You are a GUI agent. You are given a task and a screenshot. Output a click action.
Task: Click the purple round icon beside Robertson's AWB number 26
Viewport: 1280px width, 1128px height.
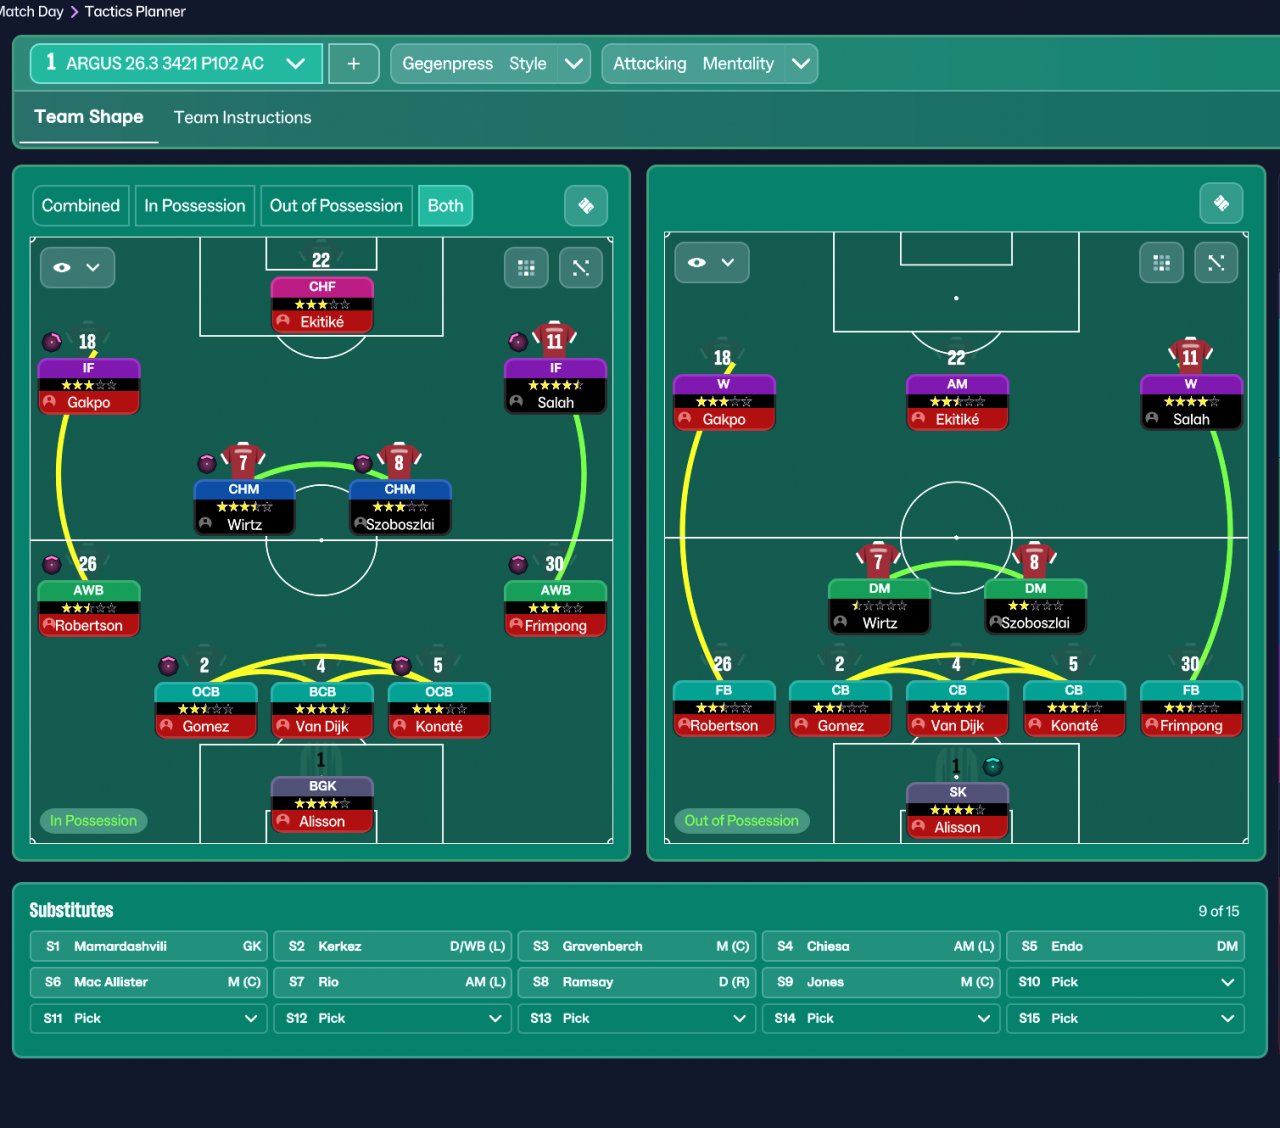coord(51,564)
